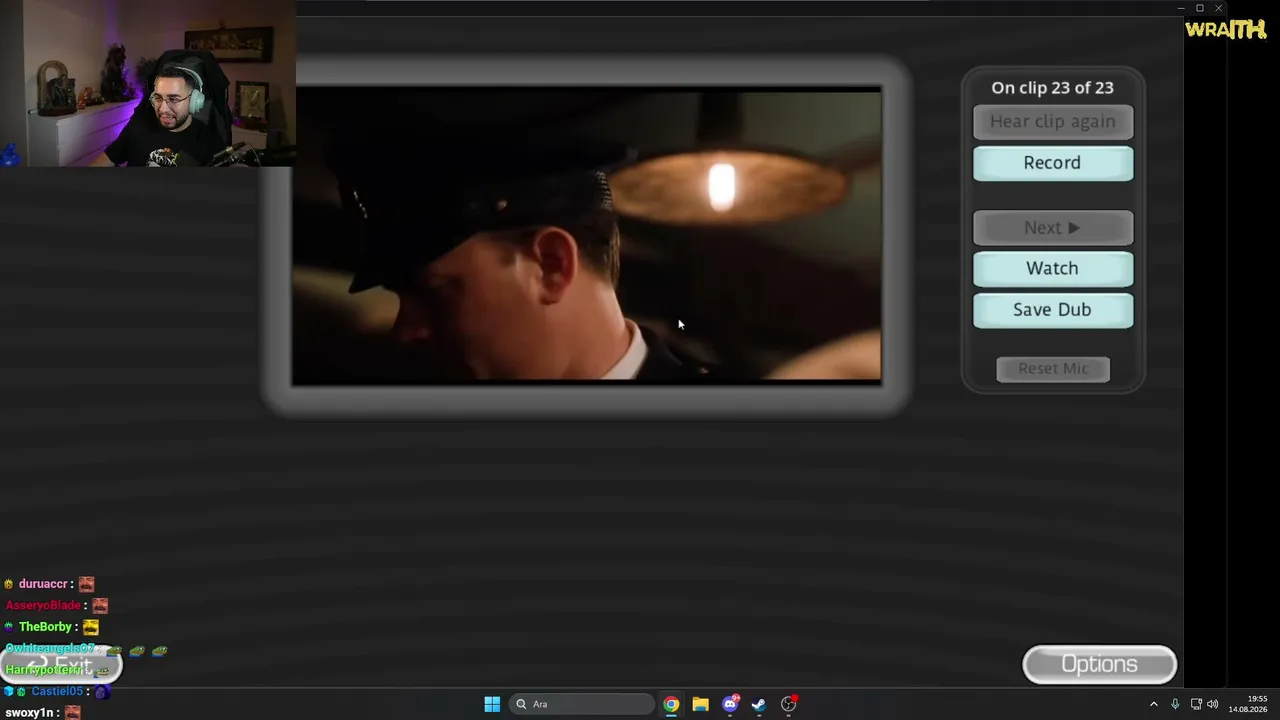The width and height of the screenshot is (1280, 720).
Task: Click the emote in duruaccr's chat message
Action: coord(86,584)
